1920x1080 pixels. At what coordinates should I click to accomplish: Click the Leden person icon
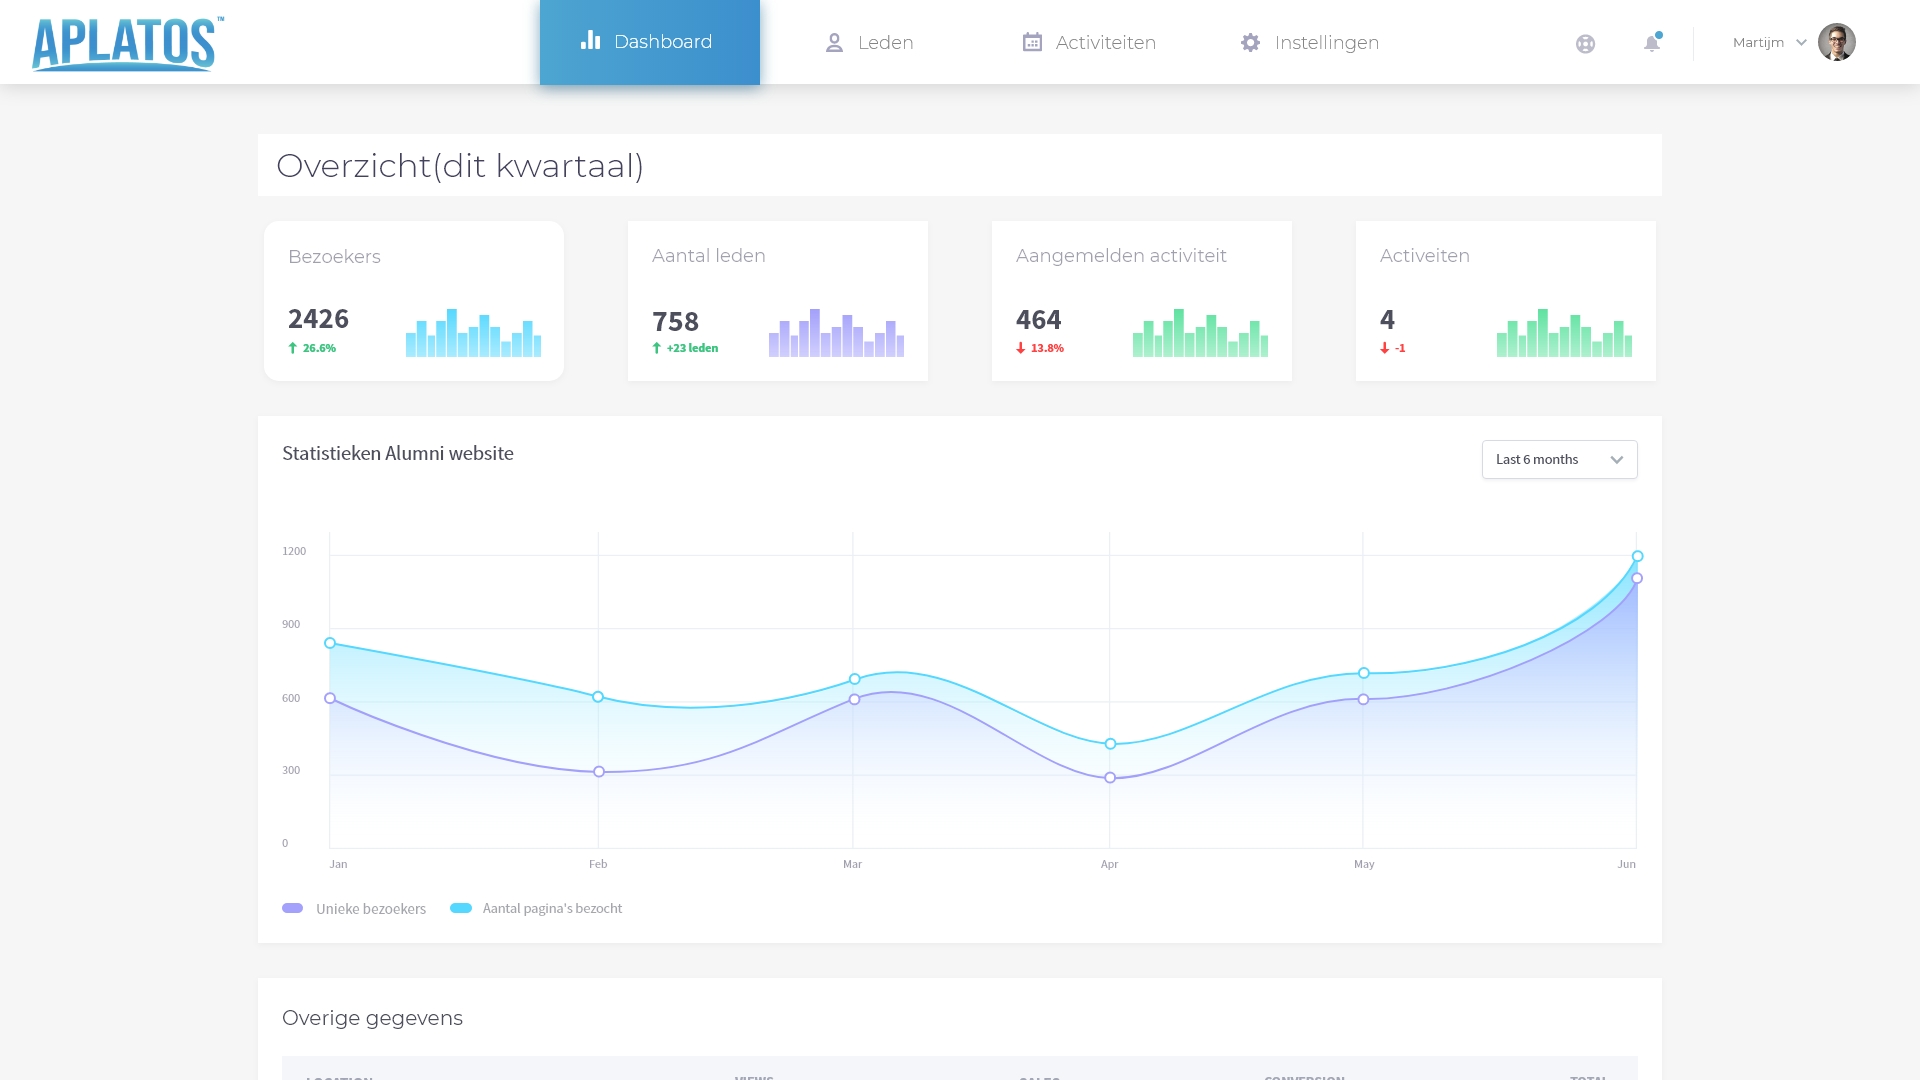click(x=834, y=43)
